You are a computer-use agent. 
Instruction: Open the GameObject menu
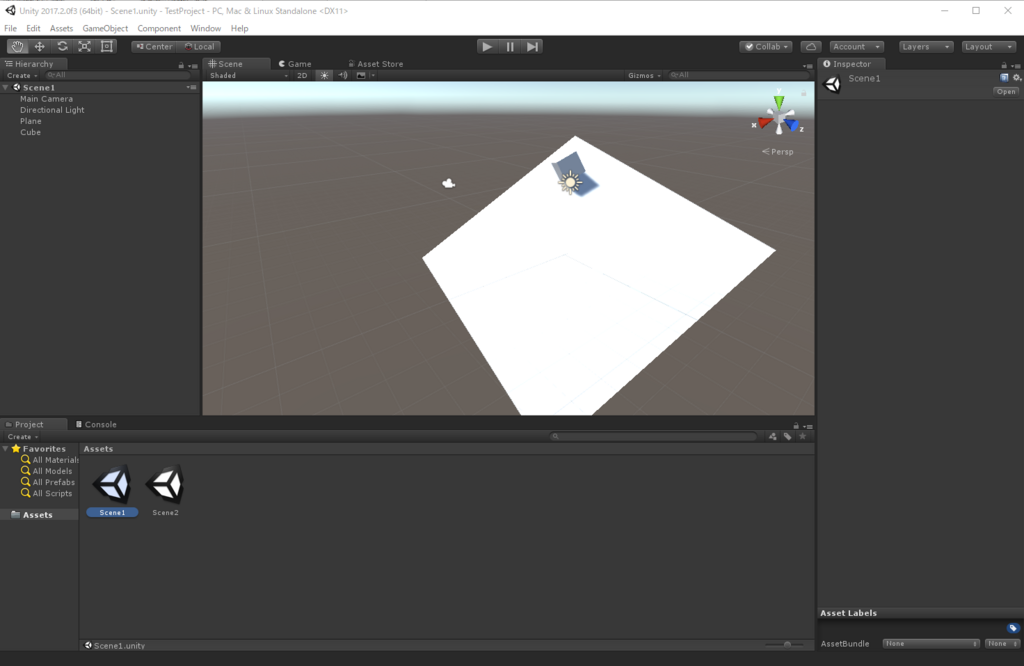(x=105, y=28)
